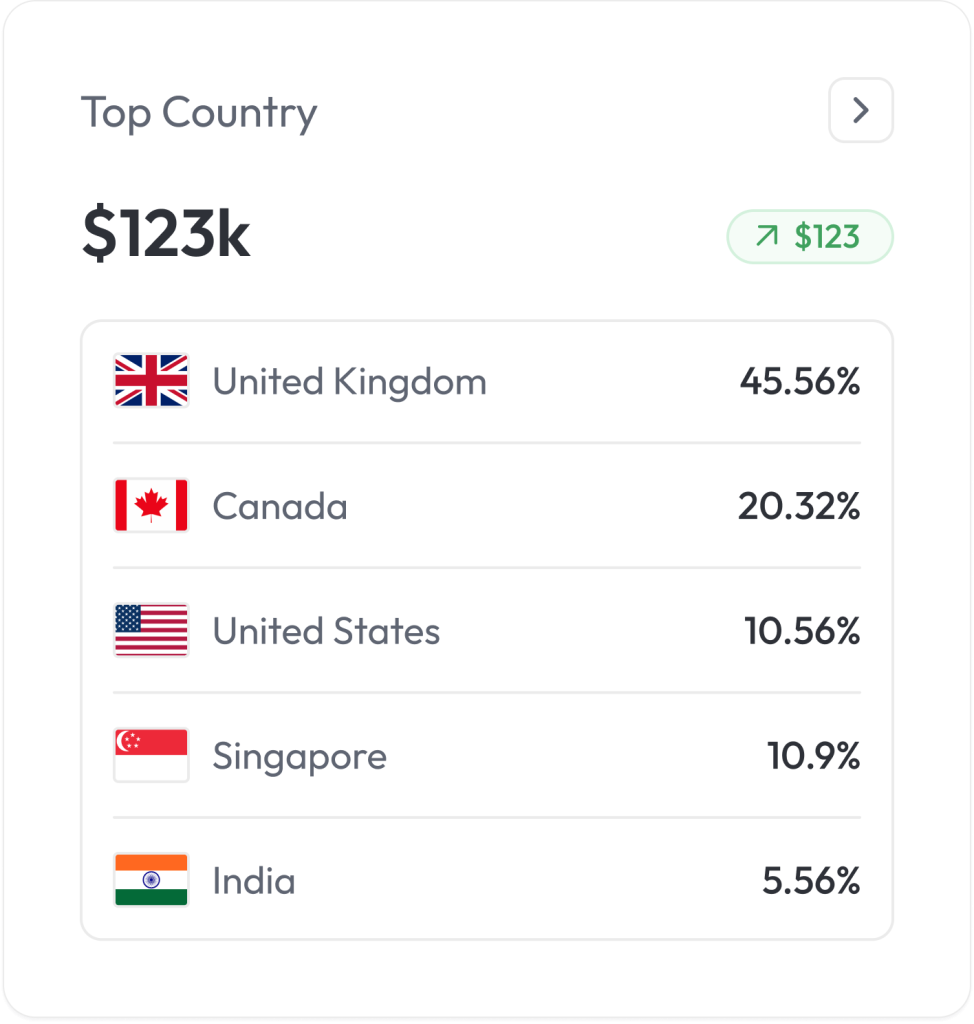Viewport: 974px width, 1024px height.
Task: Click the 5.56% India percentage
Action: pyautogui.click(x=811, y=882)
